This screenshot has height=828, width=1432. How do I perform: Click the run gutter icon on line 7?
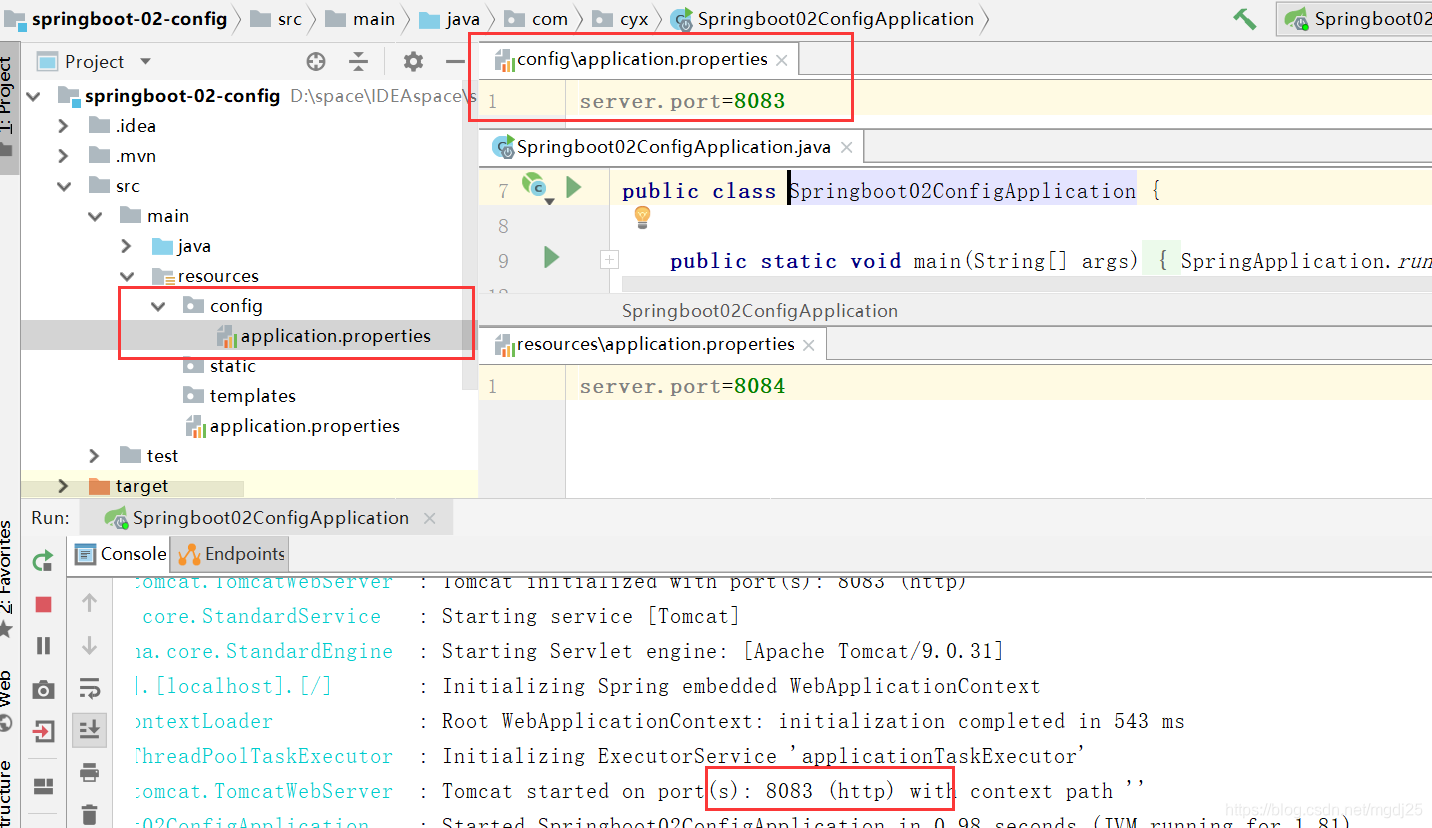click(x=574, y=187)
